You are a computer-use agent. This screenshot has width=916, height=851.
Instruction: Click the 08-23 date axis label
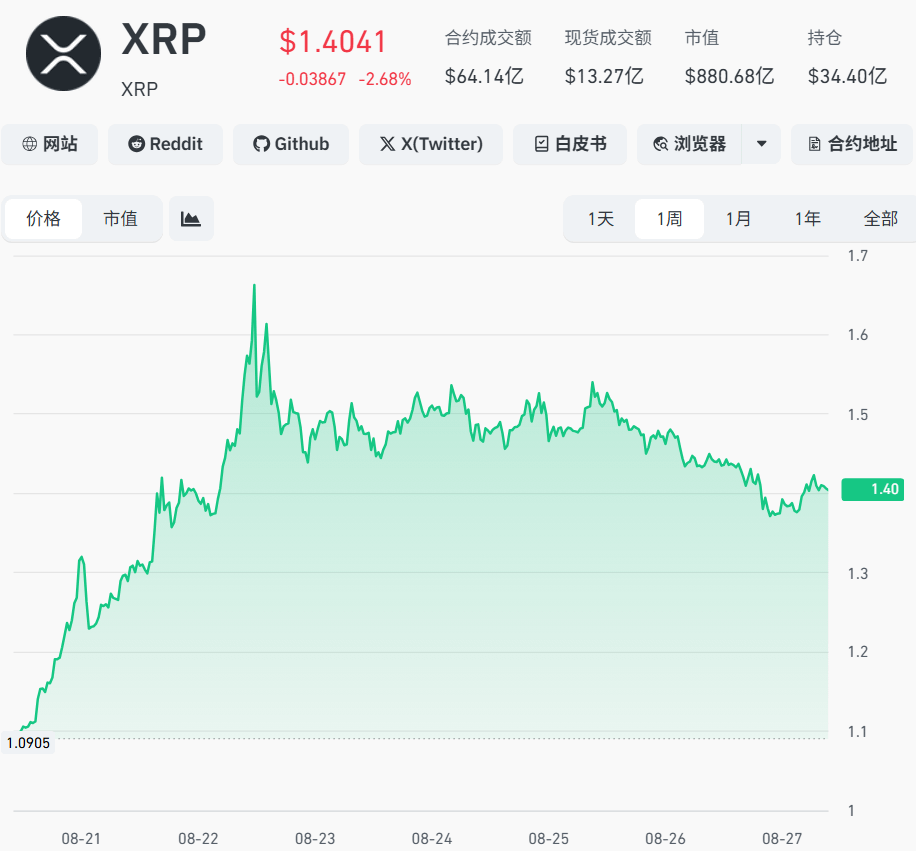[x=315, y=839]
